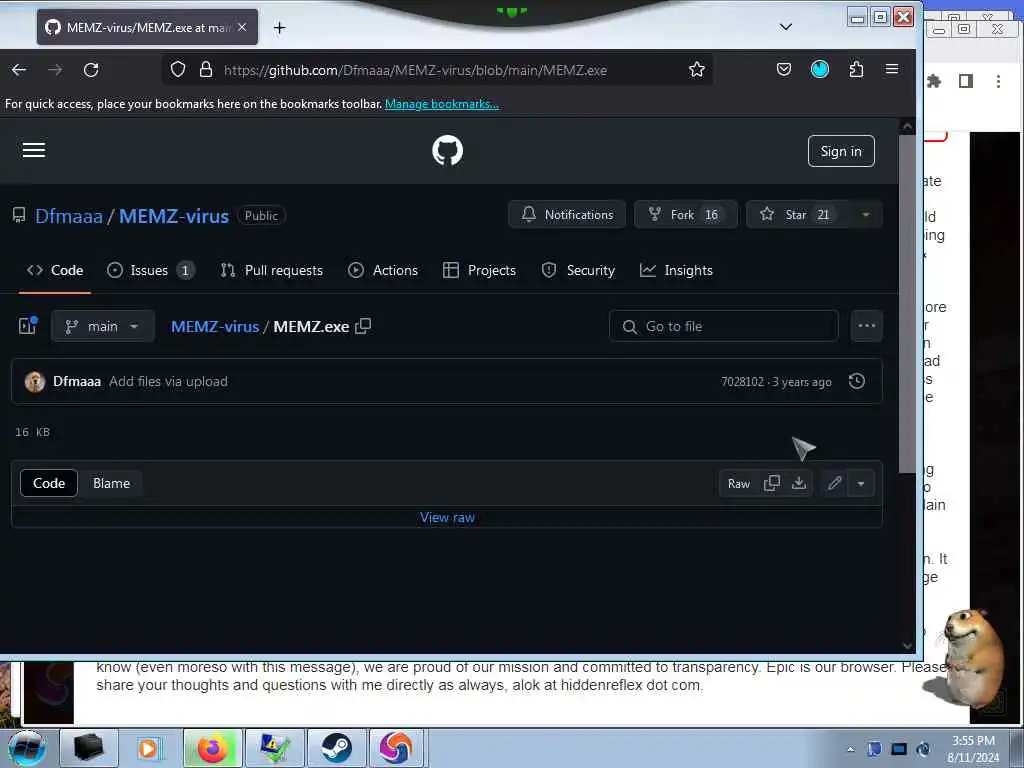
Task: Copy file path icon next to MEMZ.exe
Action: pyautogui.click(x=363, y=326)
